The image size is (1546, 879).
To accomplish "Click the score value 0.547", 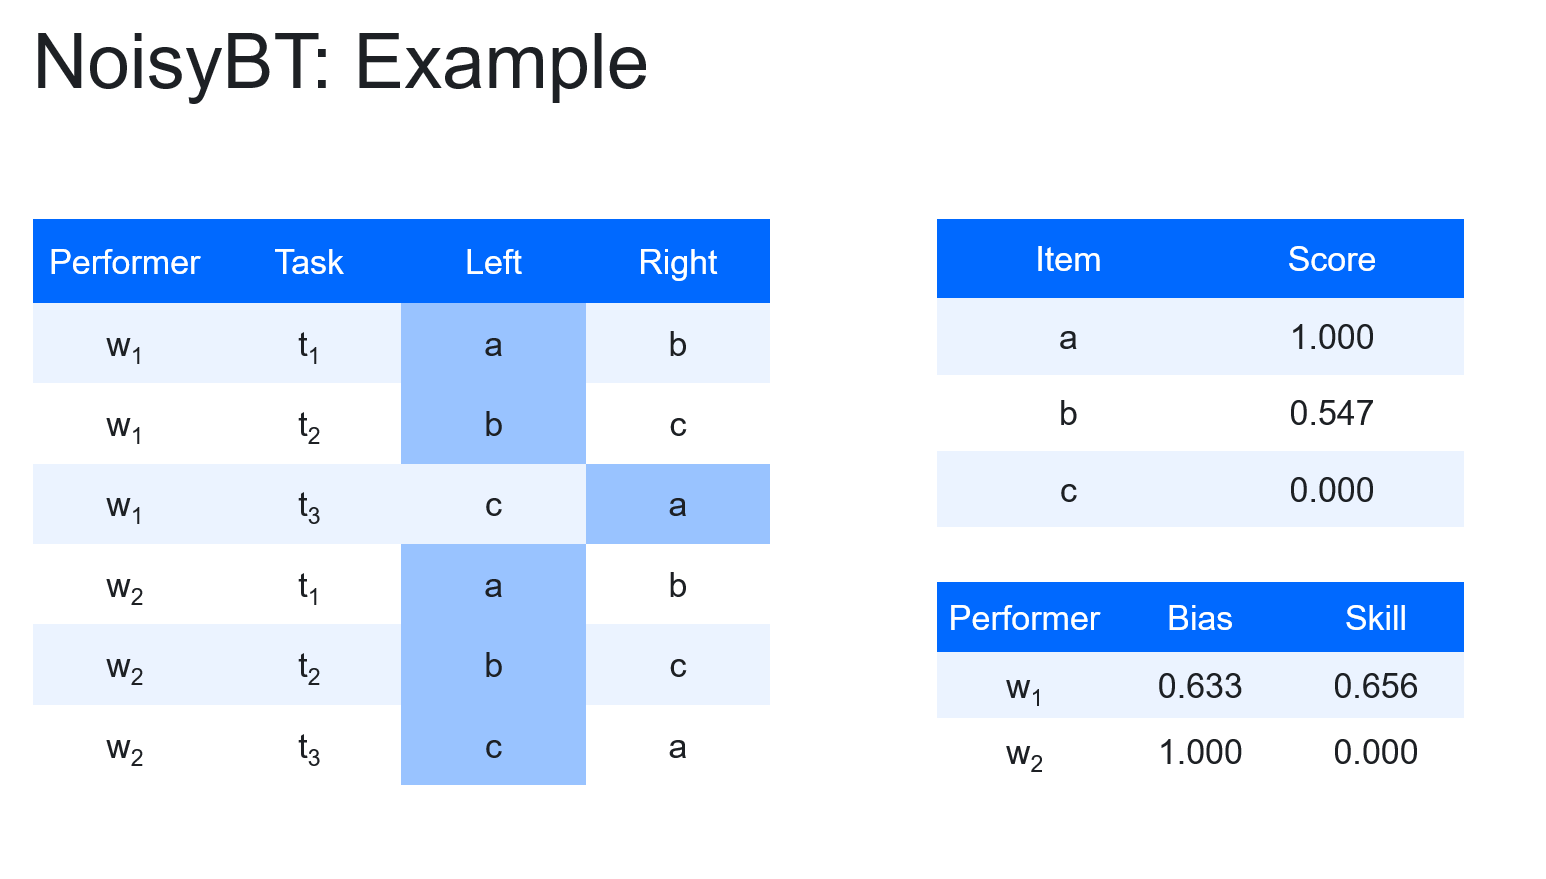I will pos(1331,413).
